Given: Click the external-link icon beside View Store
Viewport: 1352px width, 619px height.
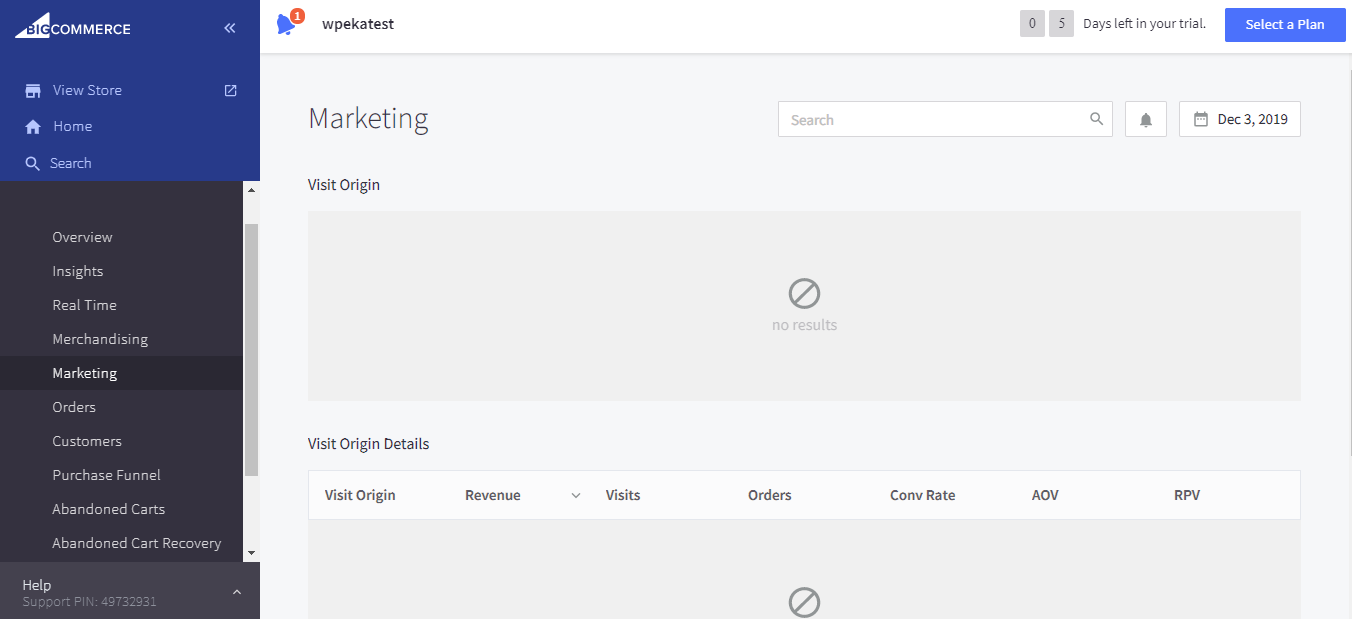Looking at the screenshot, I should coord(229,90).
